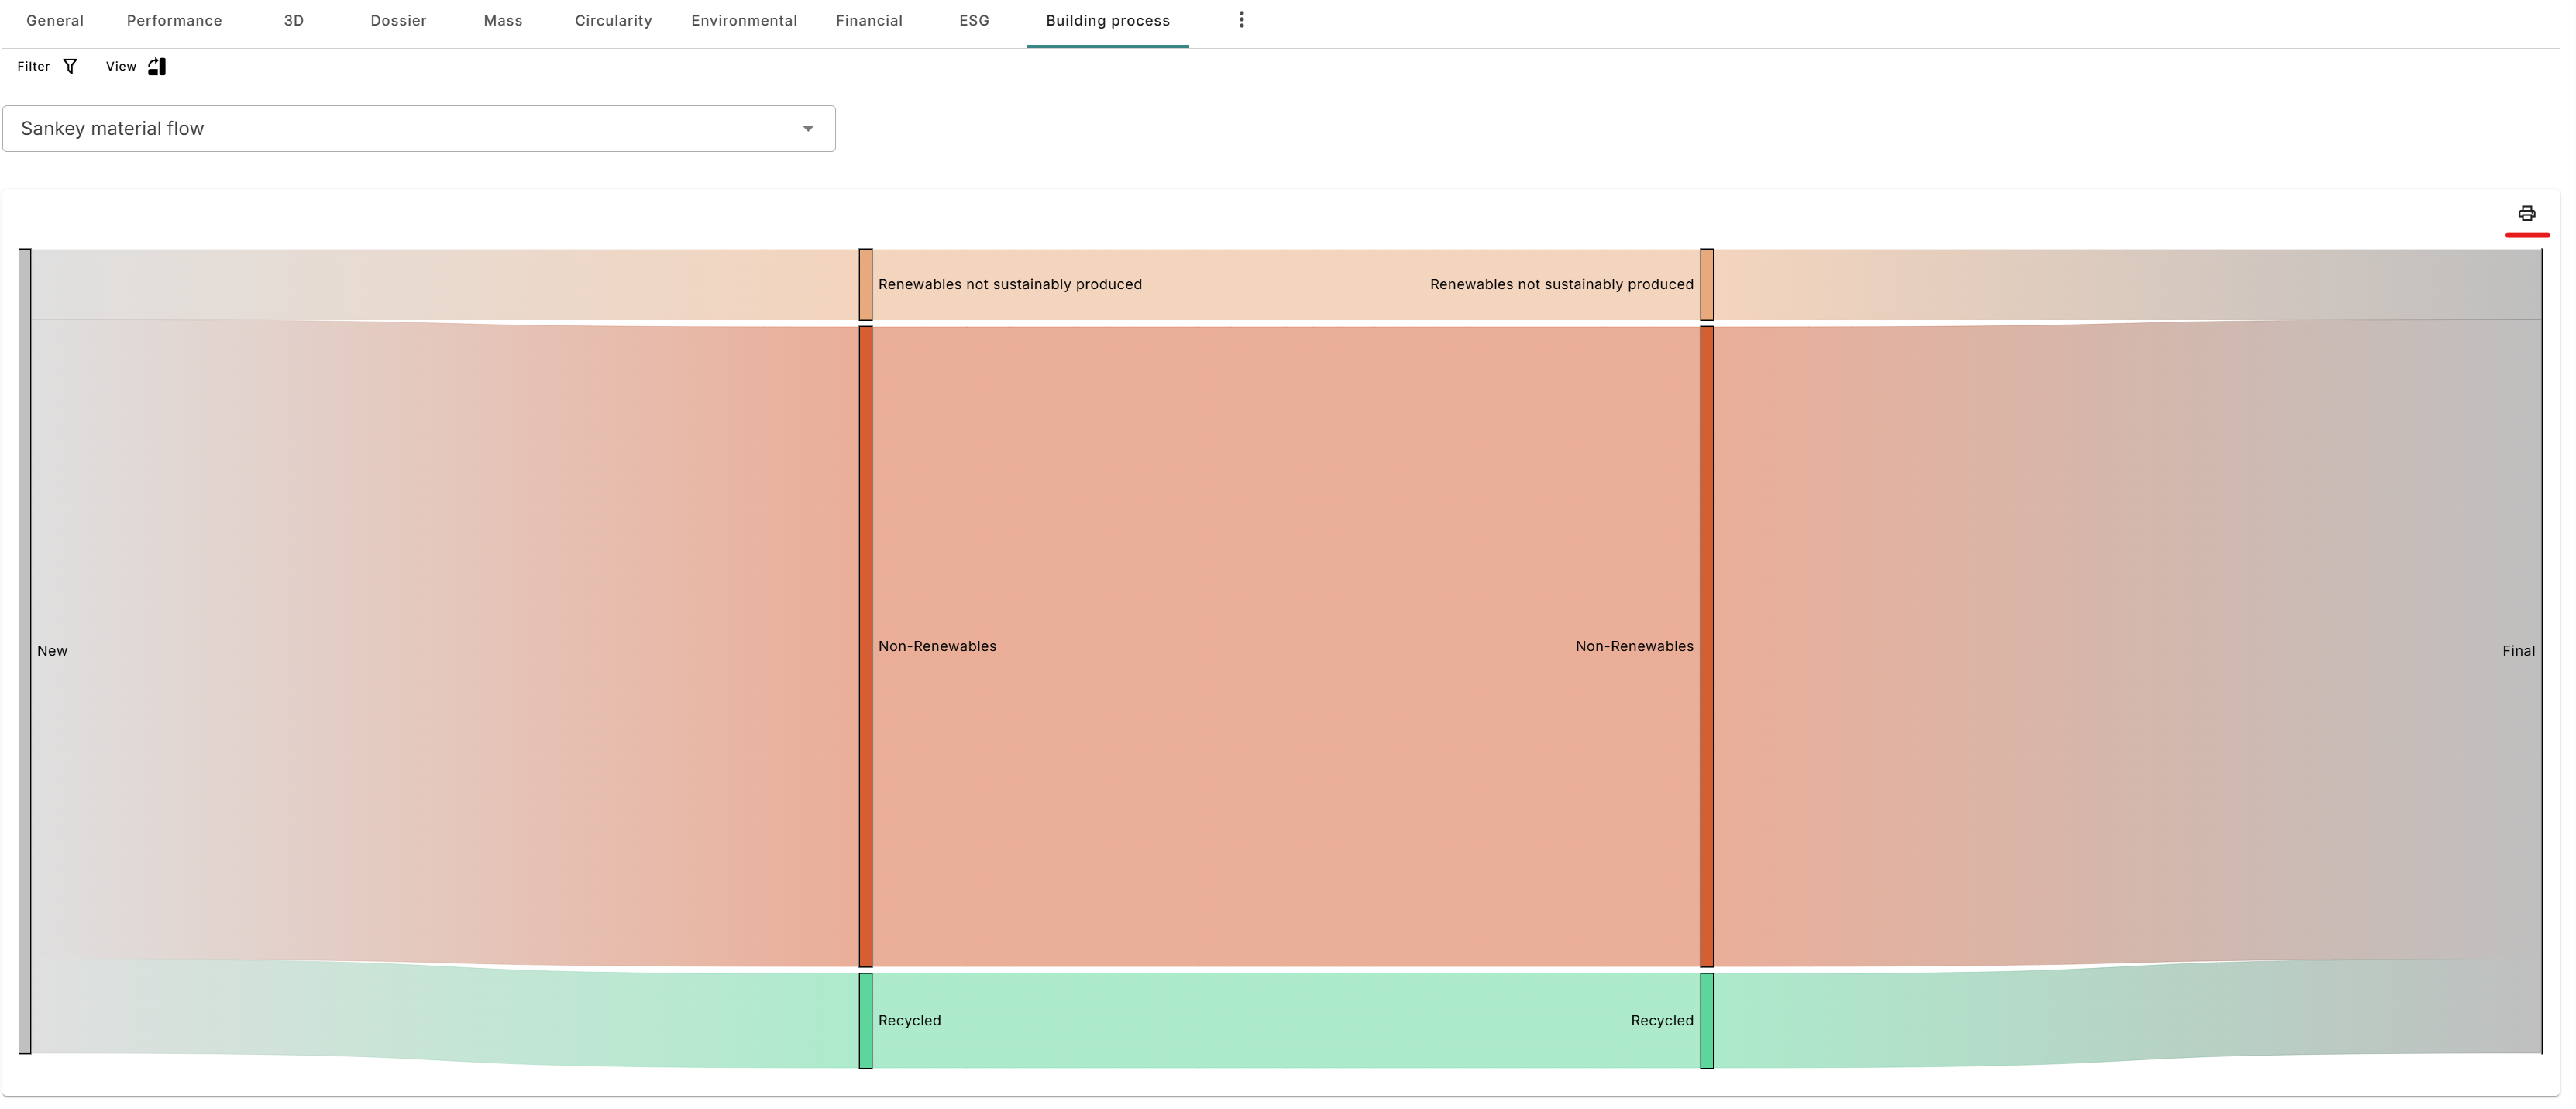The width and height of the screenshot is (2576, 1109).
Task: Click the Filter label
Action: (33, 67)
